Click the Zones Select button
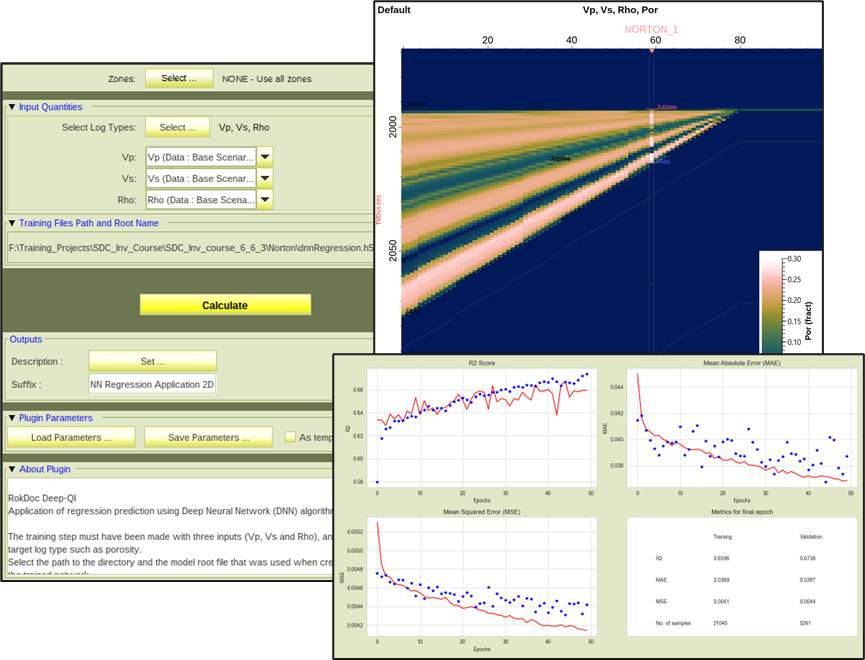865x660 pixels. pyautogui.click(x=180, y=78)
